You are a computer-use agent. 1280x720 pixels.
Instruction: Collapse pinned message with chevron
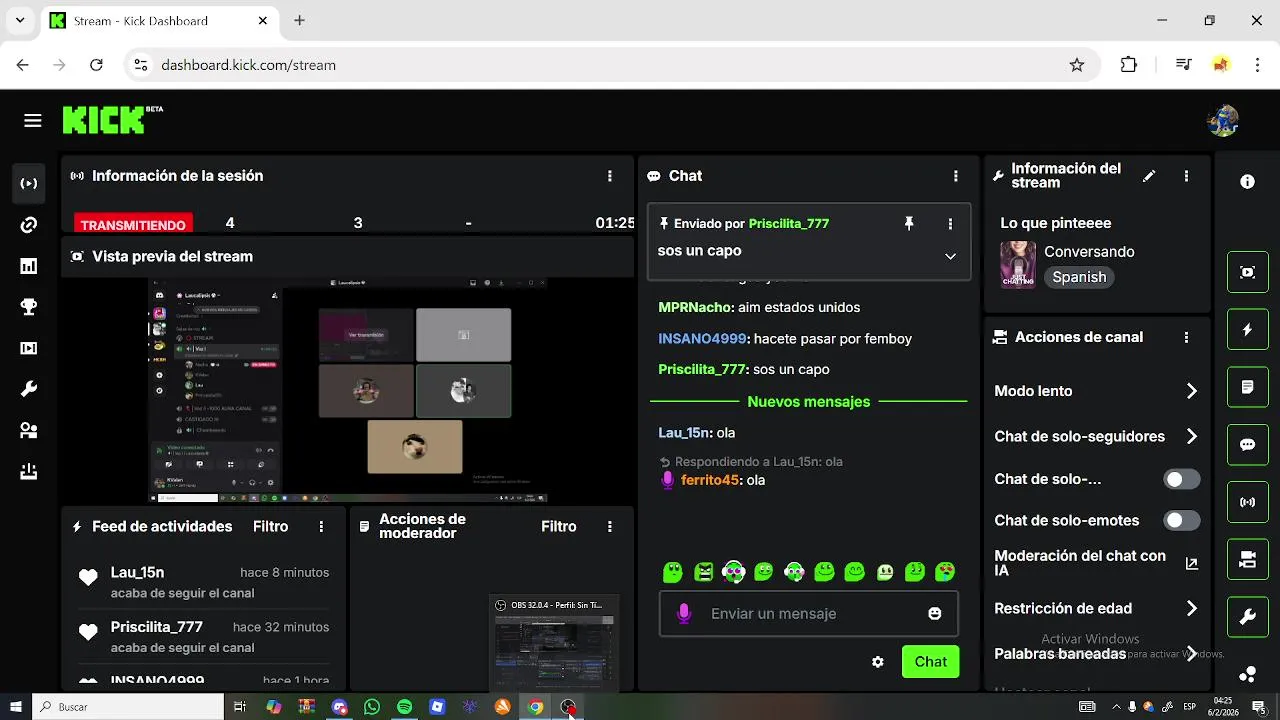[950, 256]
